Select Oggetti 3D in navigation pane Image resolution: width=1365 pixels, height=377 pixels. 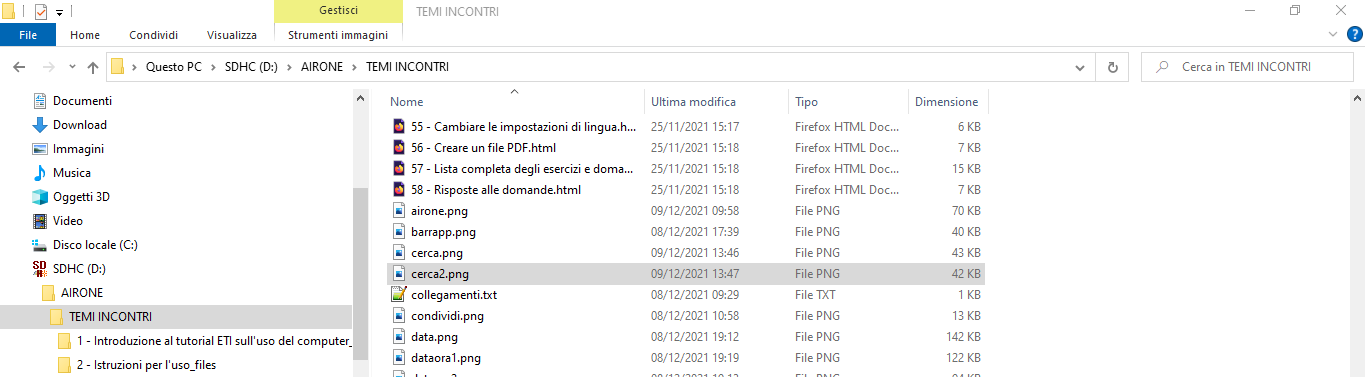[x=82, y=197]
